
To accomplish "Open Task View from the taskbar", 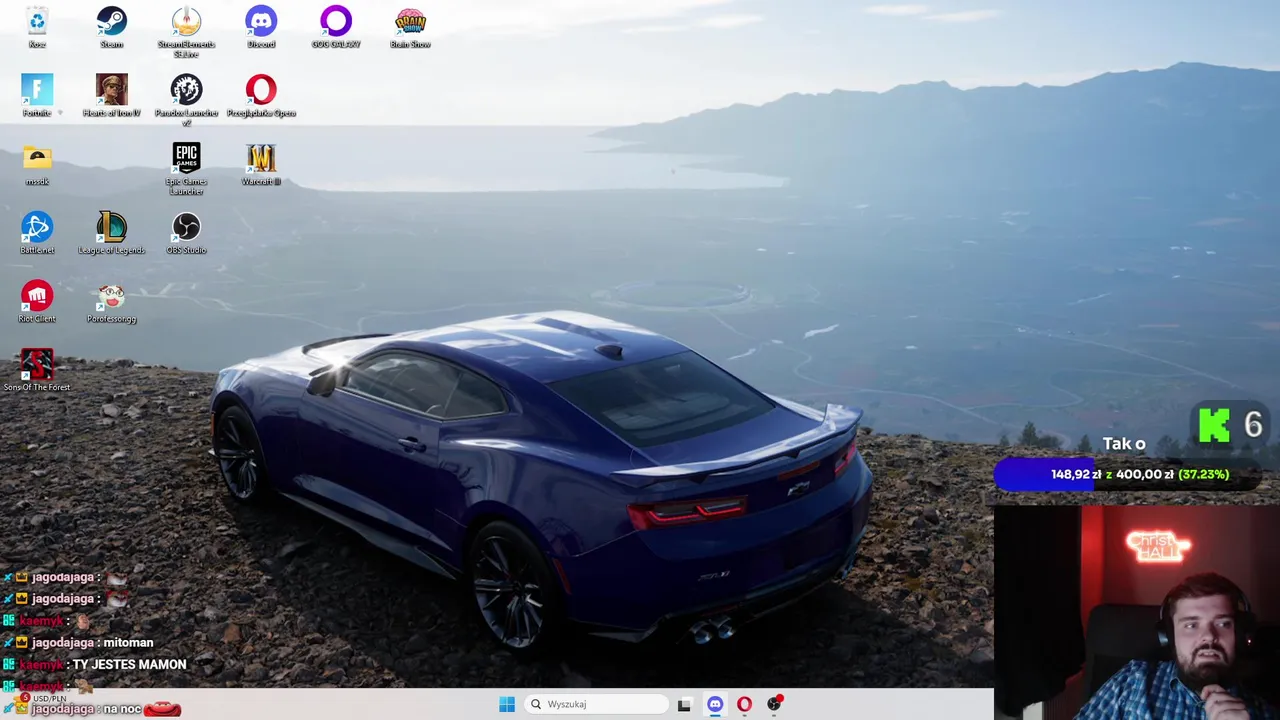I will point(684,704).
